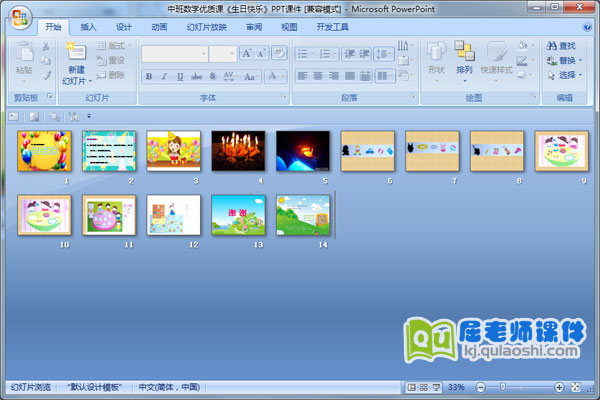This screenshot has height=400, width=600.
Task: Switch to the Animation (动画) tab
Action: pos(158,27)
